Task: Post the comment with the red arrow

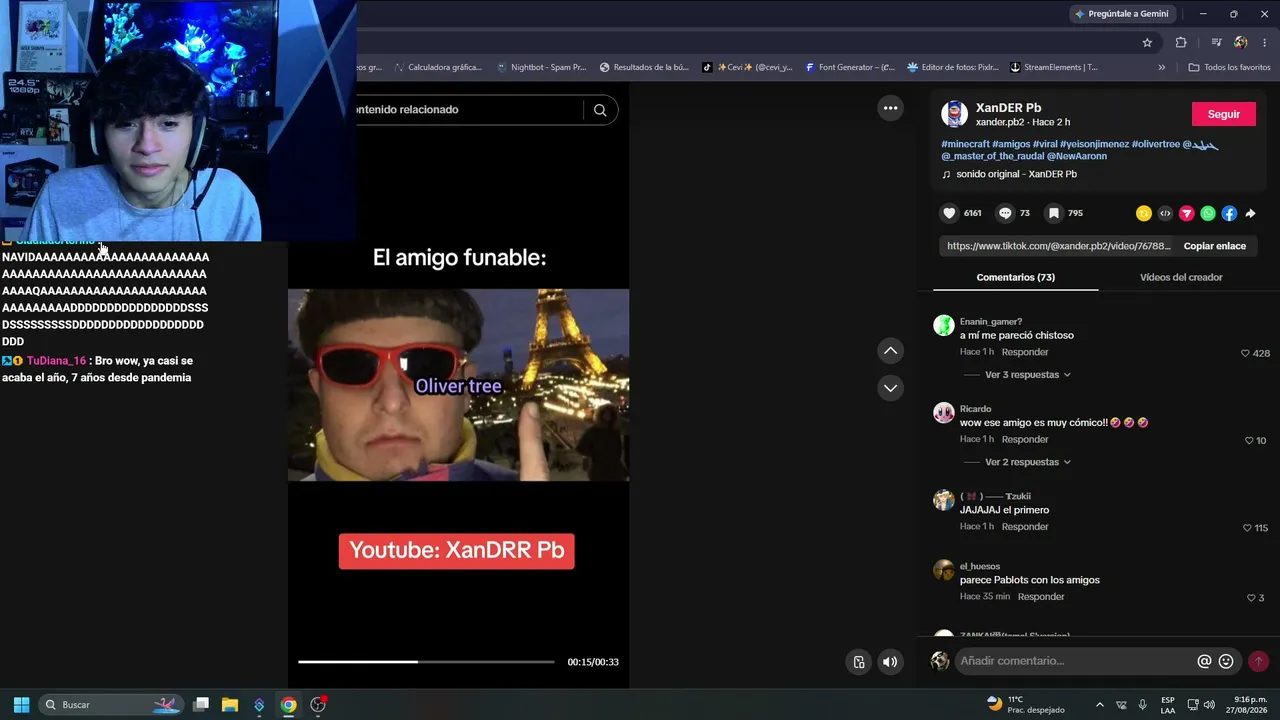Action: click(1258, 661)
